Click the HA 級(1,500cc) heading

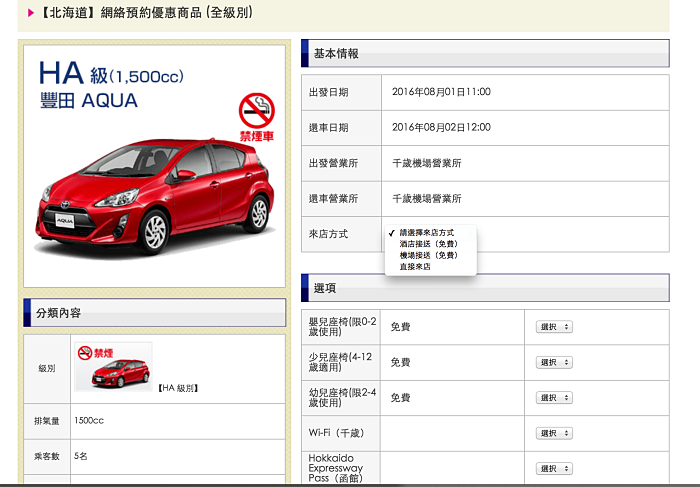point(111,74)
